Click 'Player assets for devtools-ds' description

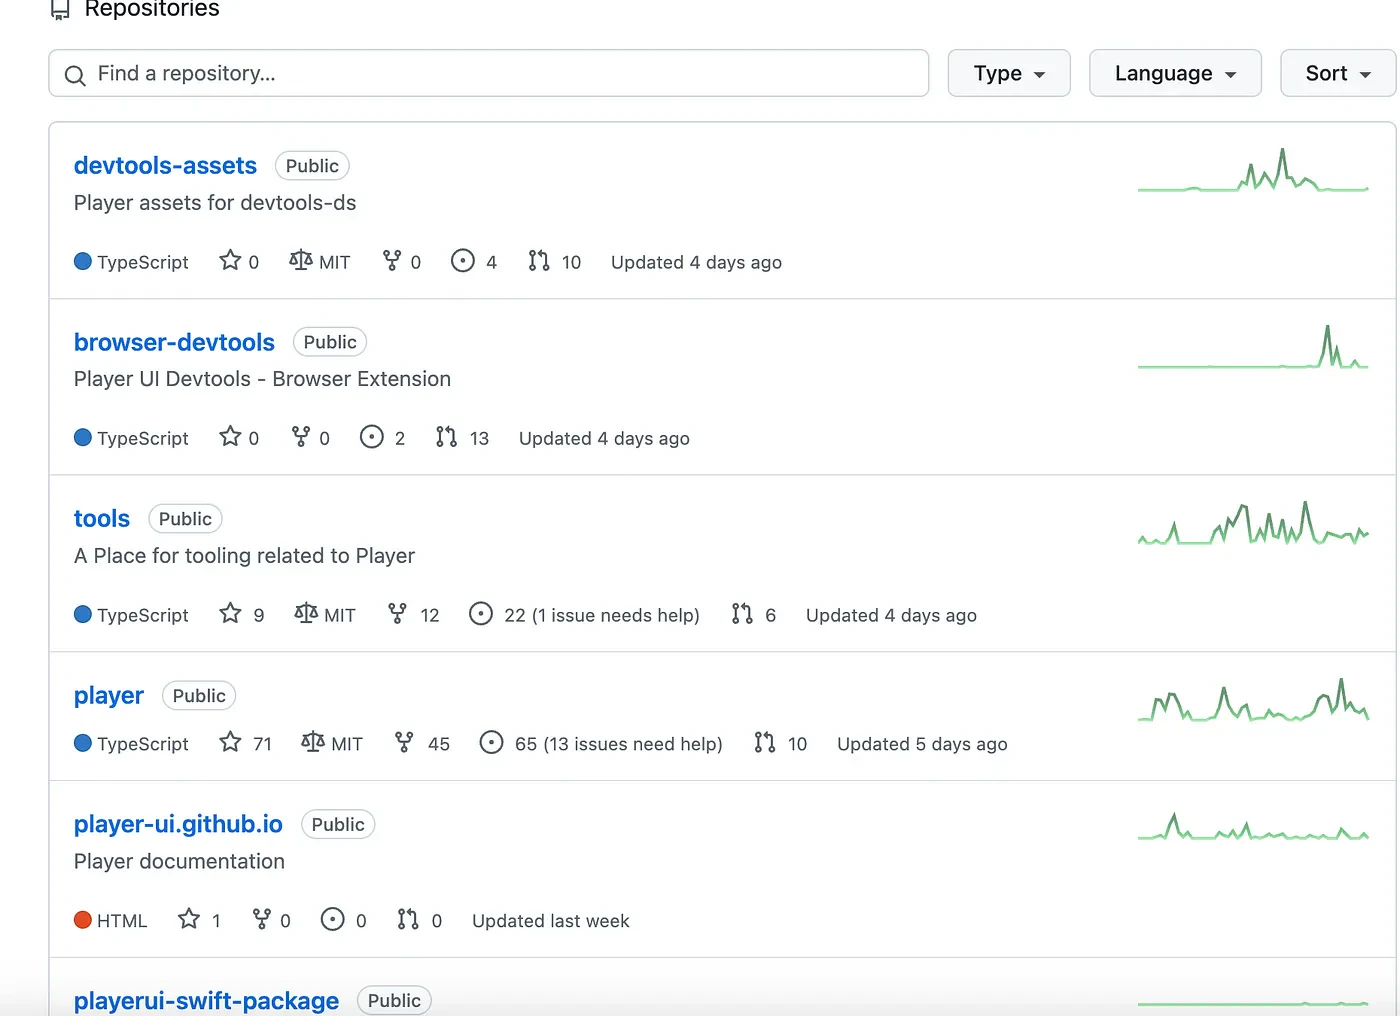pos(215,203)
